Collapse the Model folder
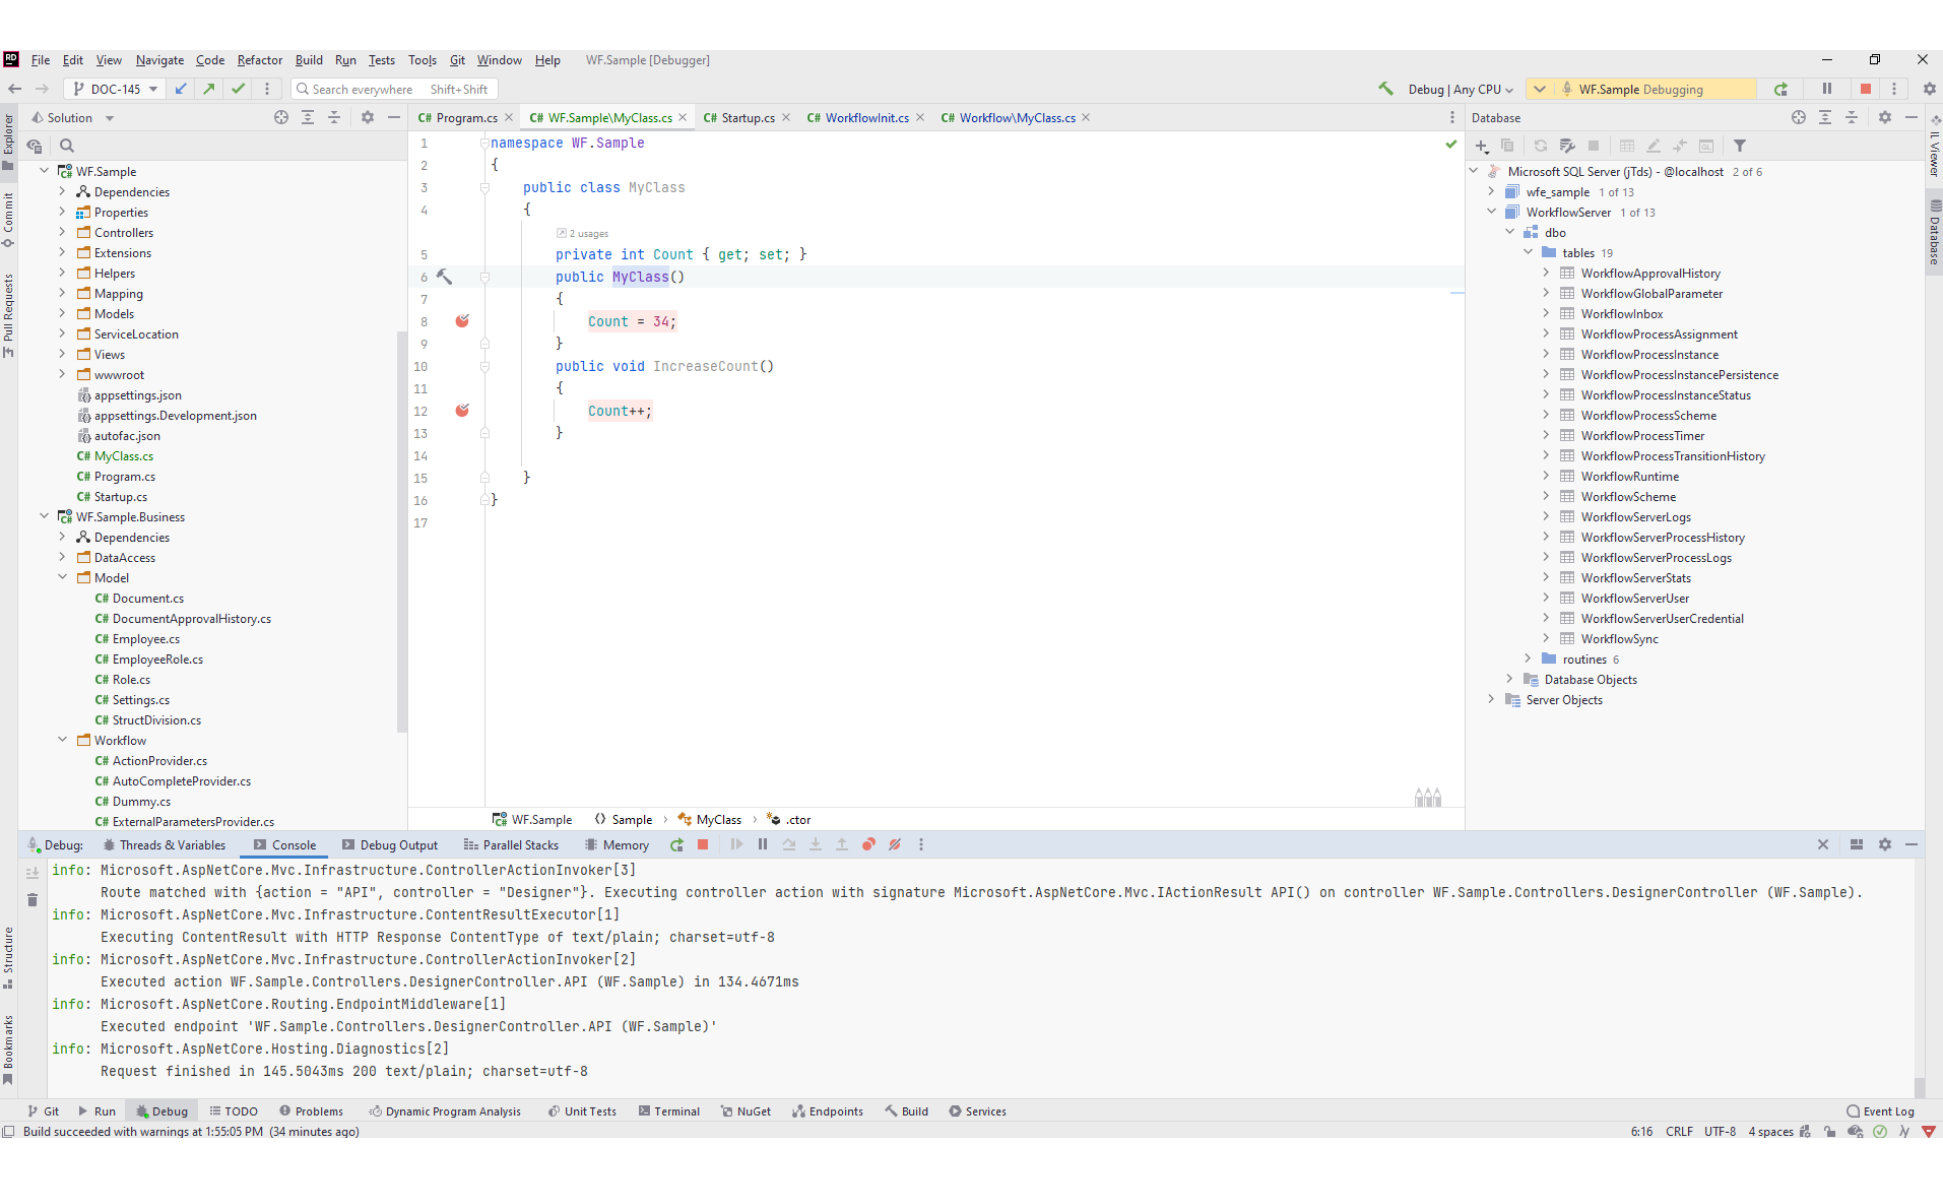 pos(62,577)
